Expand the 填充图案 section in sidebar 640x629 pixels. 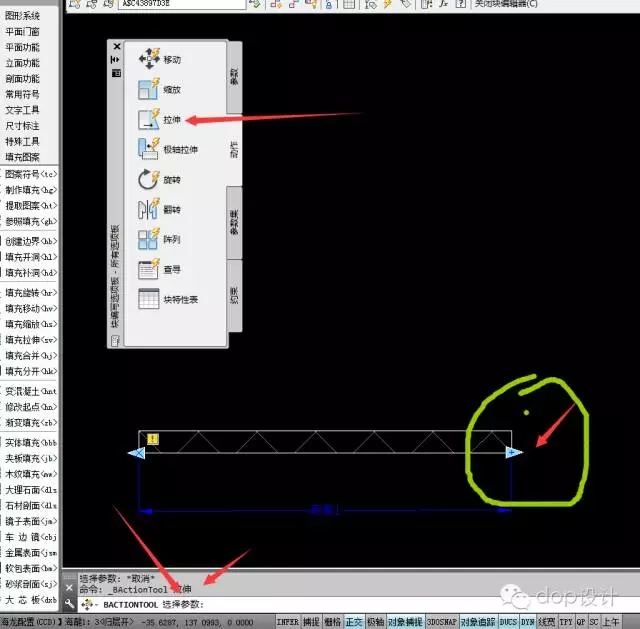tap(23, 157)
